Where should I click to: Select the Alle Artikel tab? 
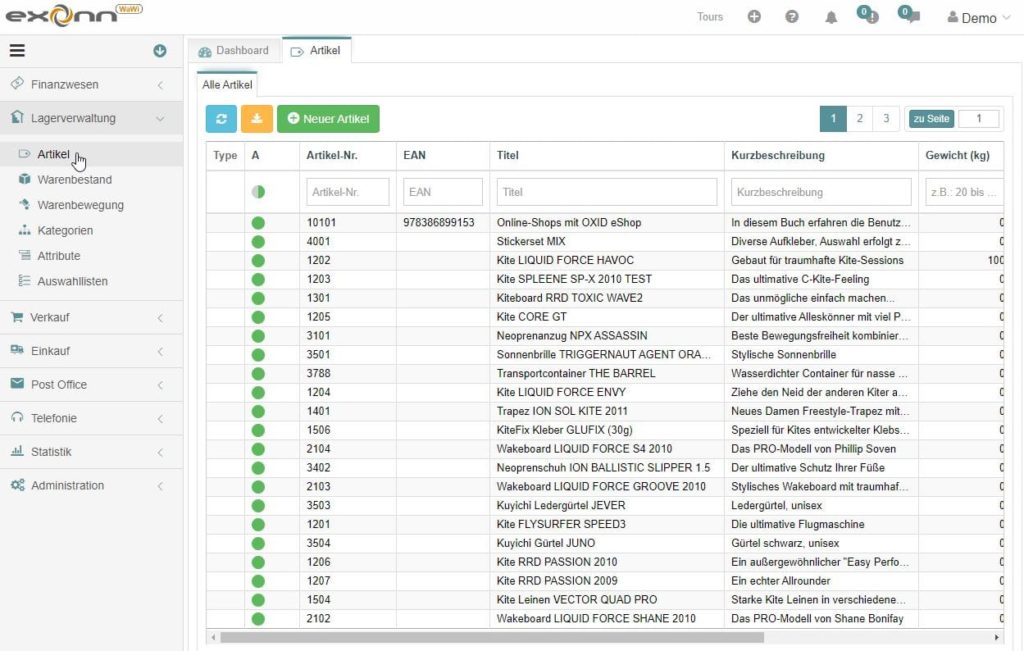click(227, 84)
